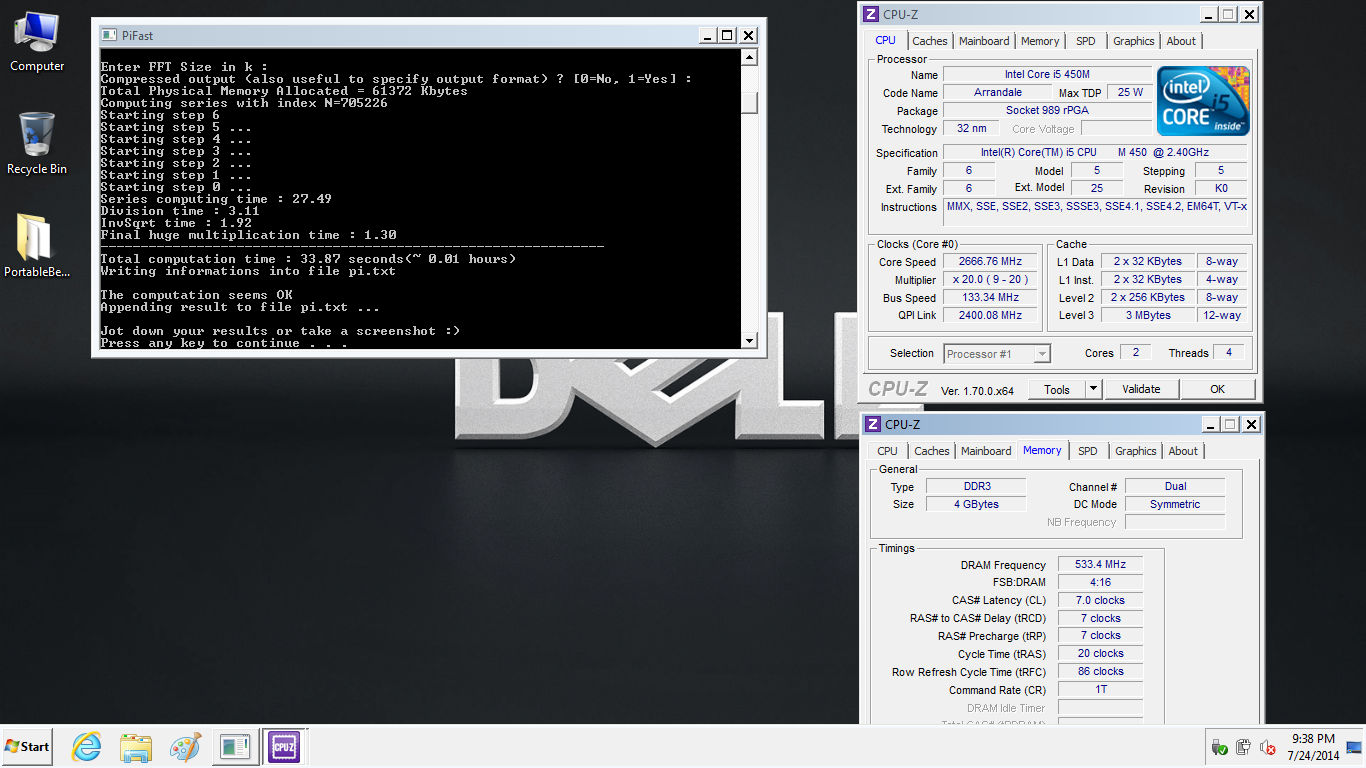Image resolution: width=1366 pixels, height=768 pixels.
Task: Select CPU tab in lower CPU-Z window
Action: pos(888,451)
